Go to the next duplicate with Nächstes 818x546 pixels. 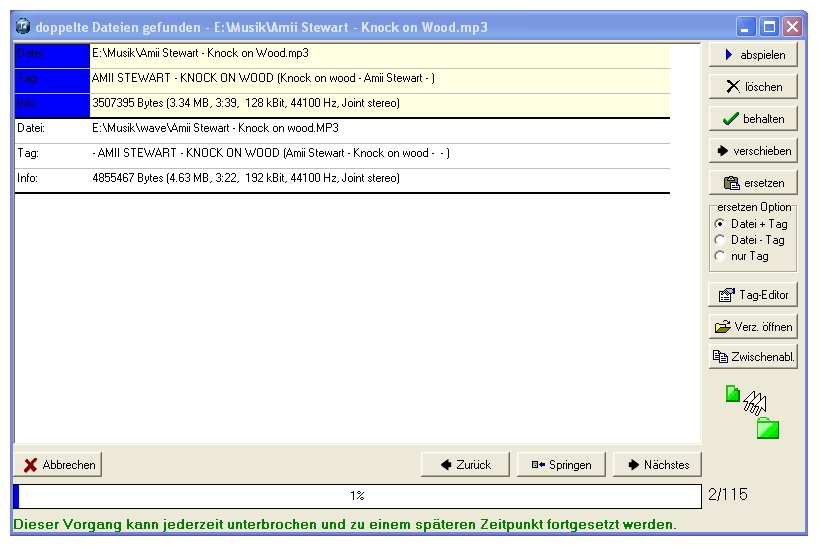(x=657, y=465)
